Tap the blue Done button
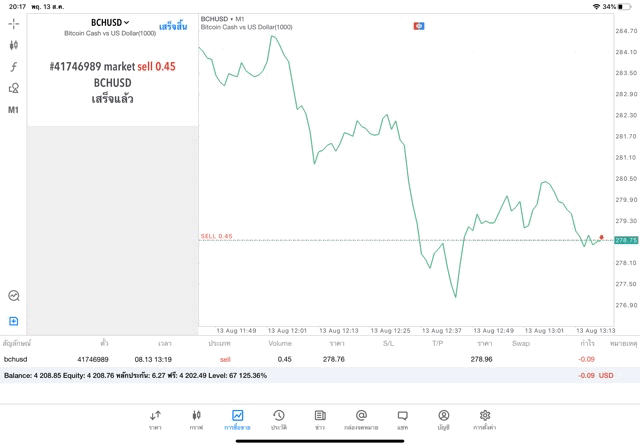 173,26
